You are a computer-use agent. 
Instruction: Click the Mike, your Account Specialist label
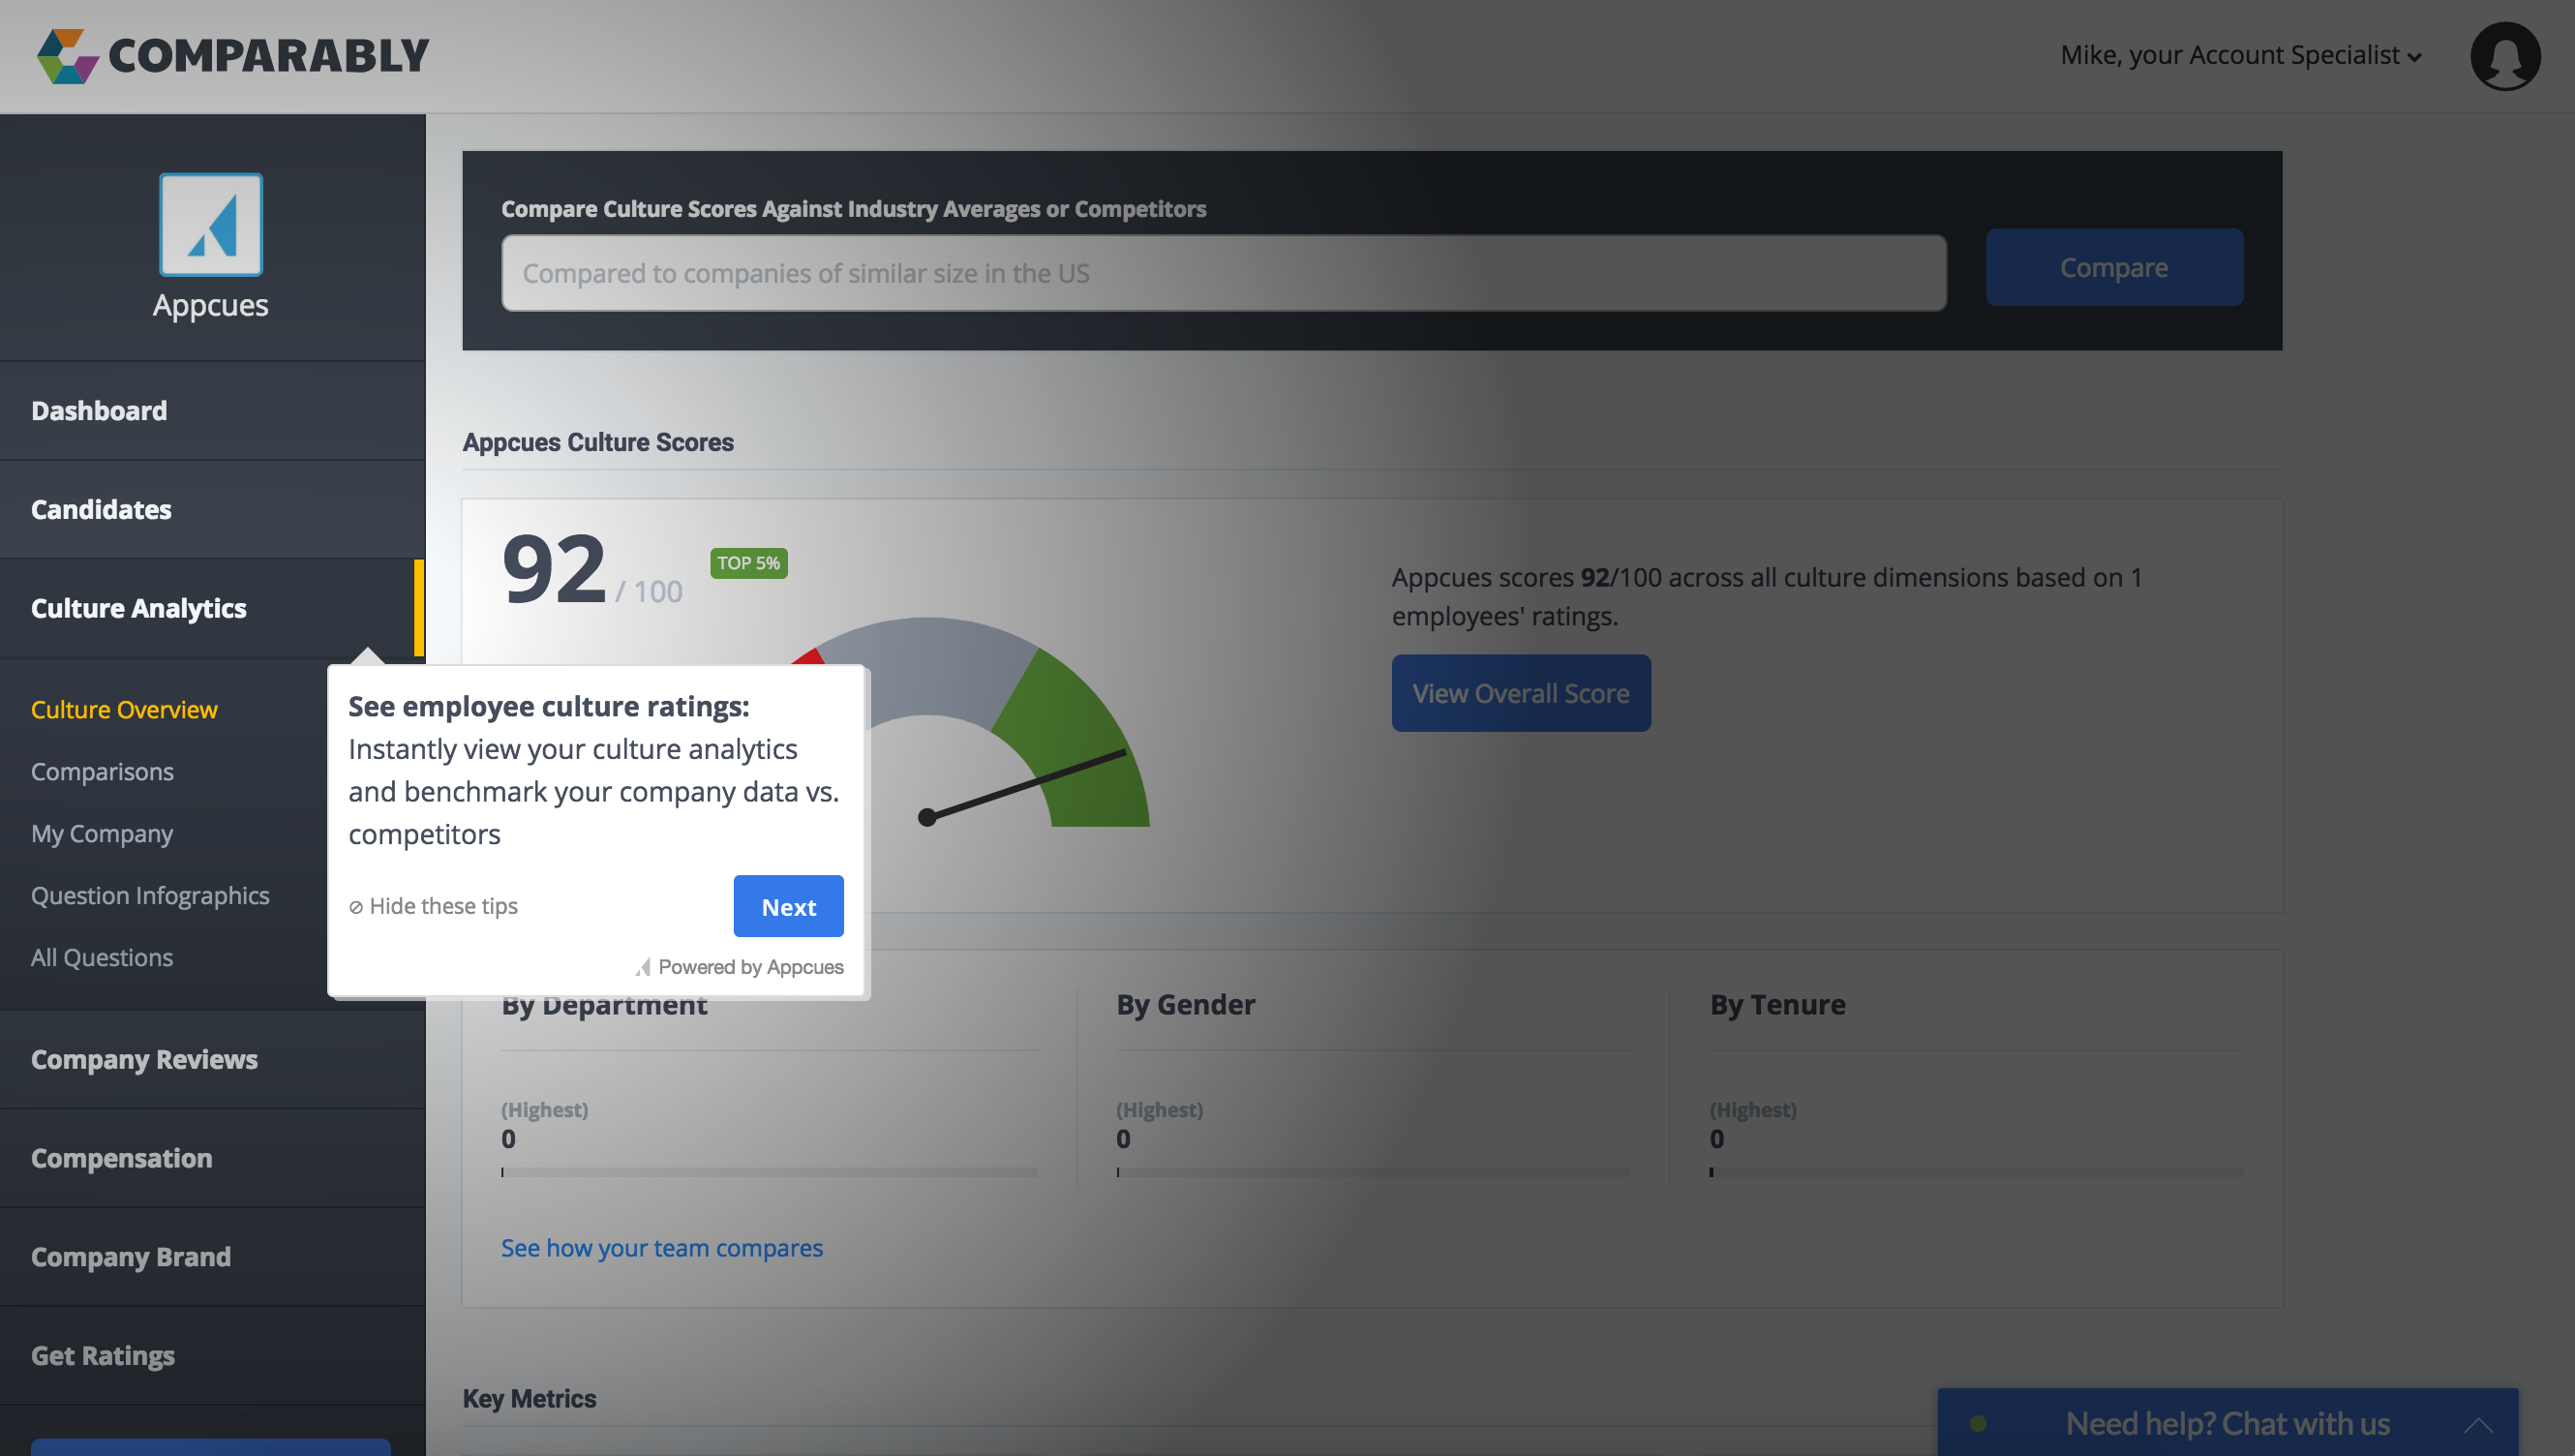[x=2230, y=55]
